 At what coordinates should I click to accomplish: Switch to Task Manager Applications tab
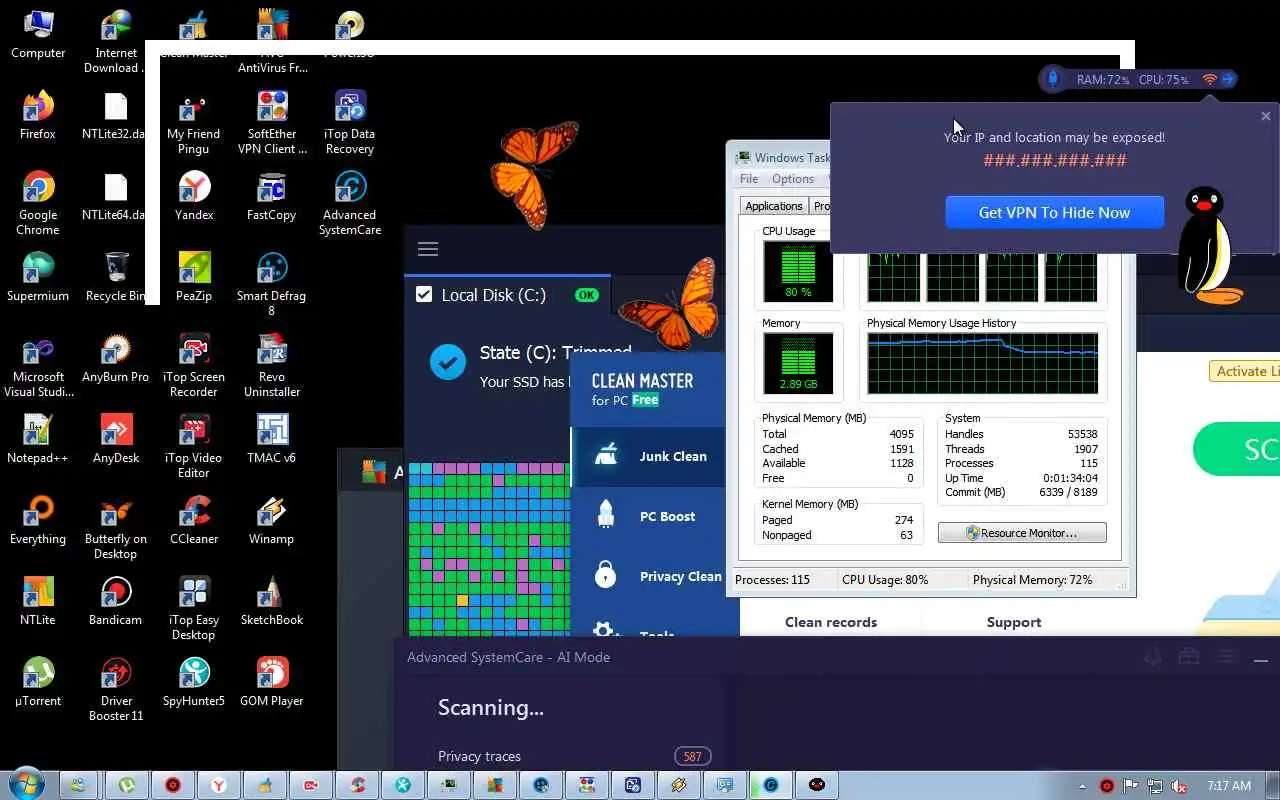pyautogui.click(x=774, y=206)
